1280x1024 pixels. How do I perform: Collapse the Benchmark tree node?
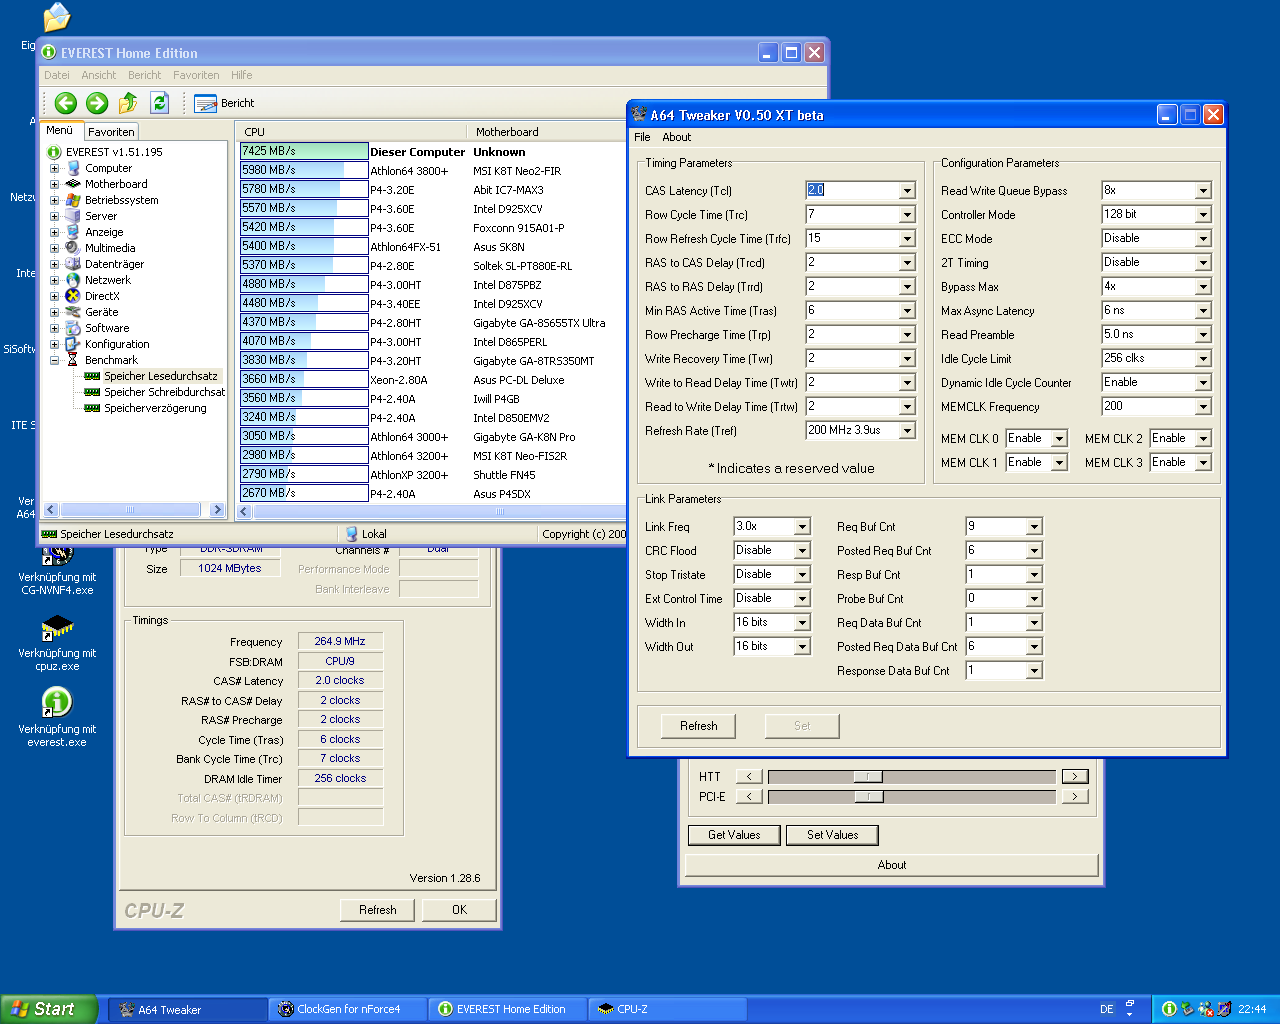pyautogui.click(x=55, y=360)
